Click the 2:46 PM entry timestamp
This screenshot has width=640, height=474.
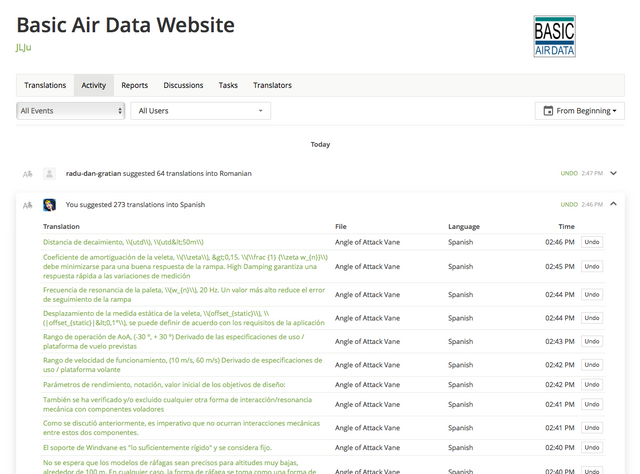pyautogui.click(x=592, y=205)
